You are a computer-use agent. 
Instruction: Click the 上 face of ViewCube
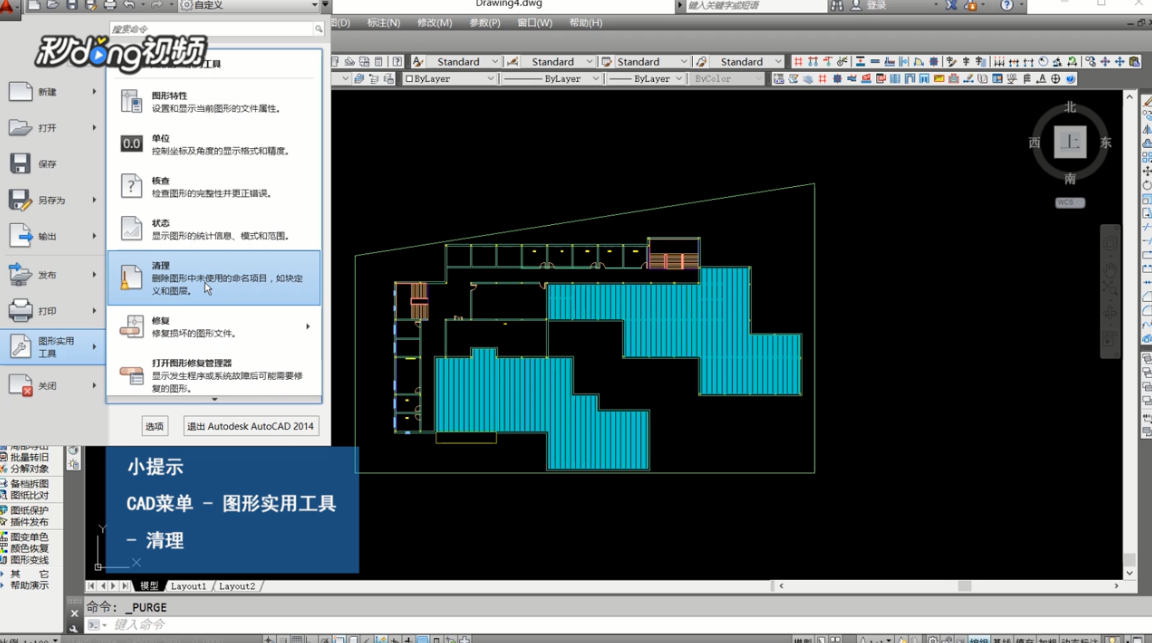pos(1070,142)
